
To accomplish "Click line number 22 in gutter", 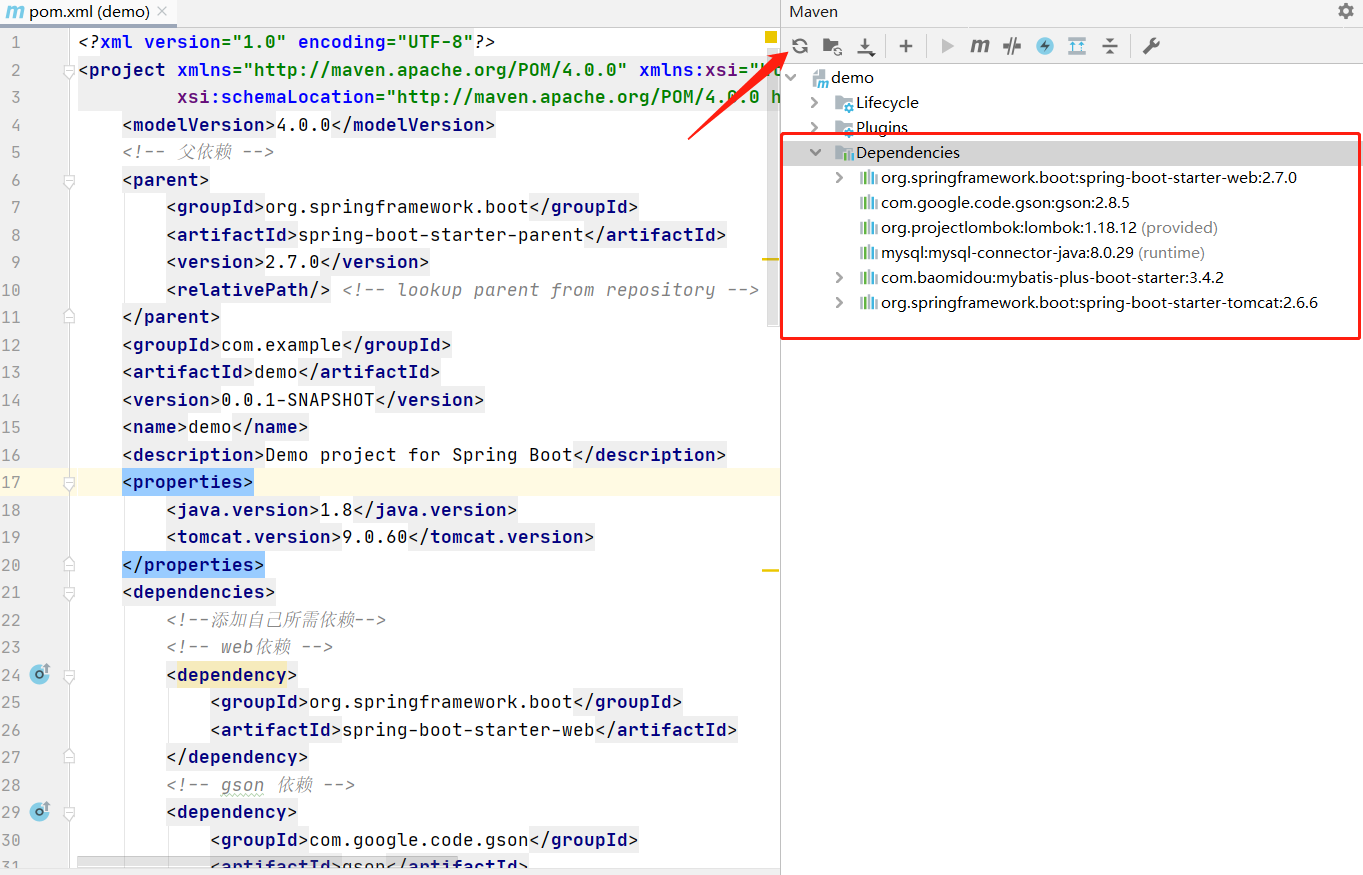I will coord(11,620).
